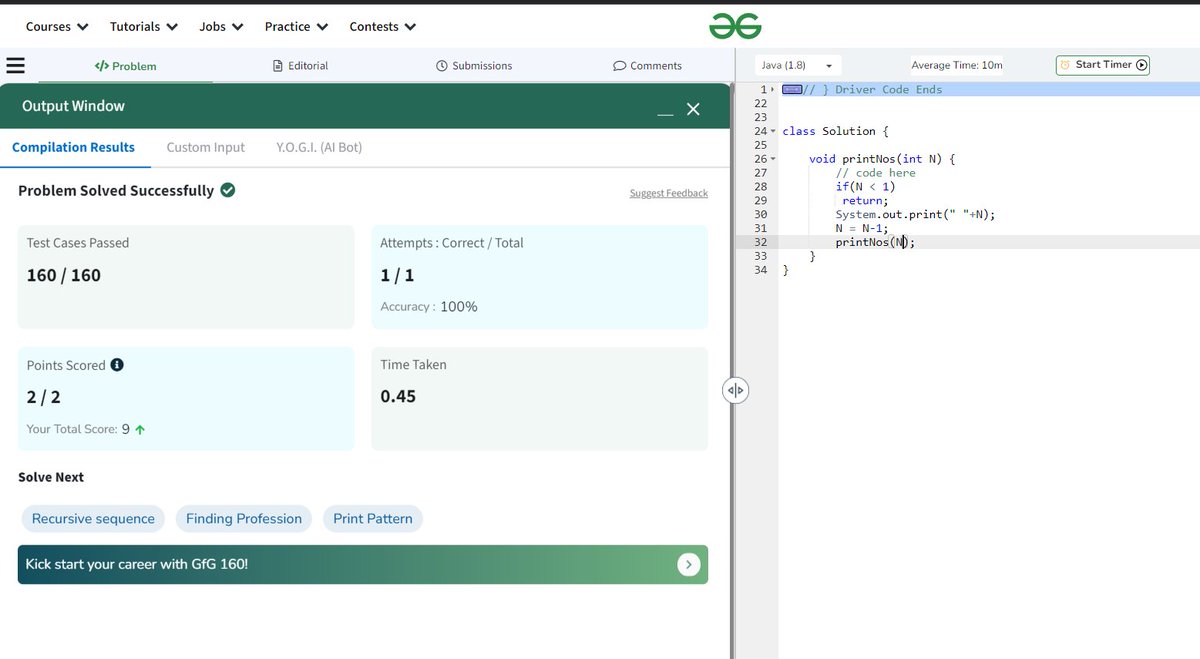Expand the Tutorials menu

[x=144, y=27]
